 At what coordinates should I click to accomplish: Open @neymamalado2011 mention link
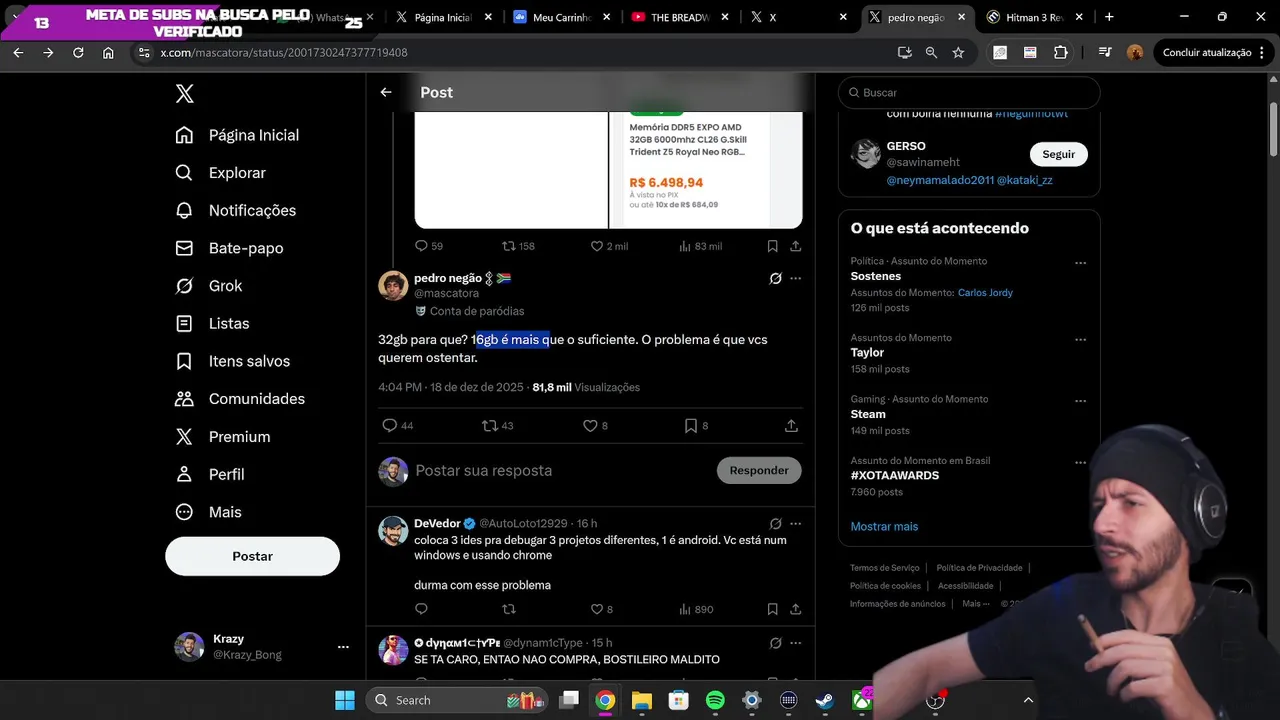coord(939,180)
